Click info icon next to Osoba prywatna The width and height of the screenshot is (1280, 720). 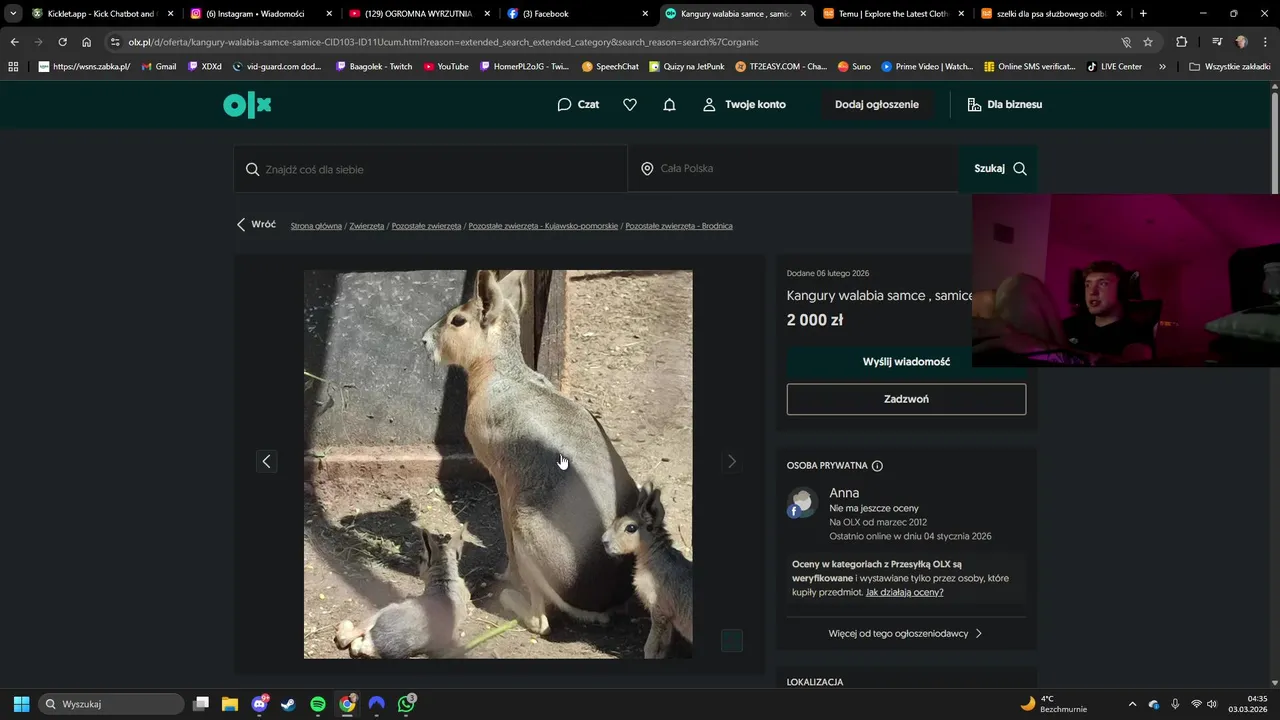(877, 466)
